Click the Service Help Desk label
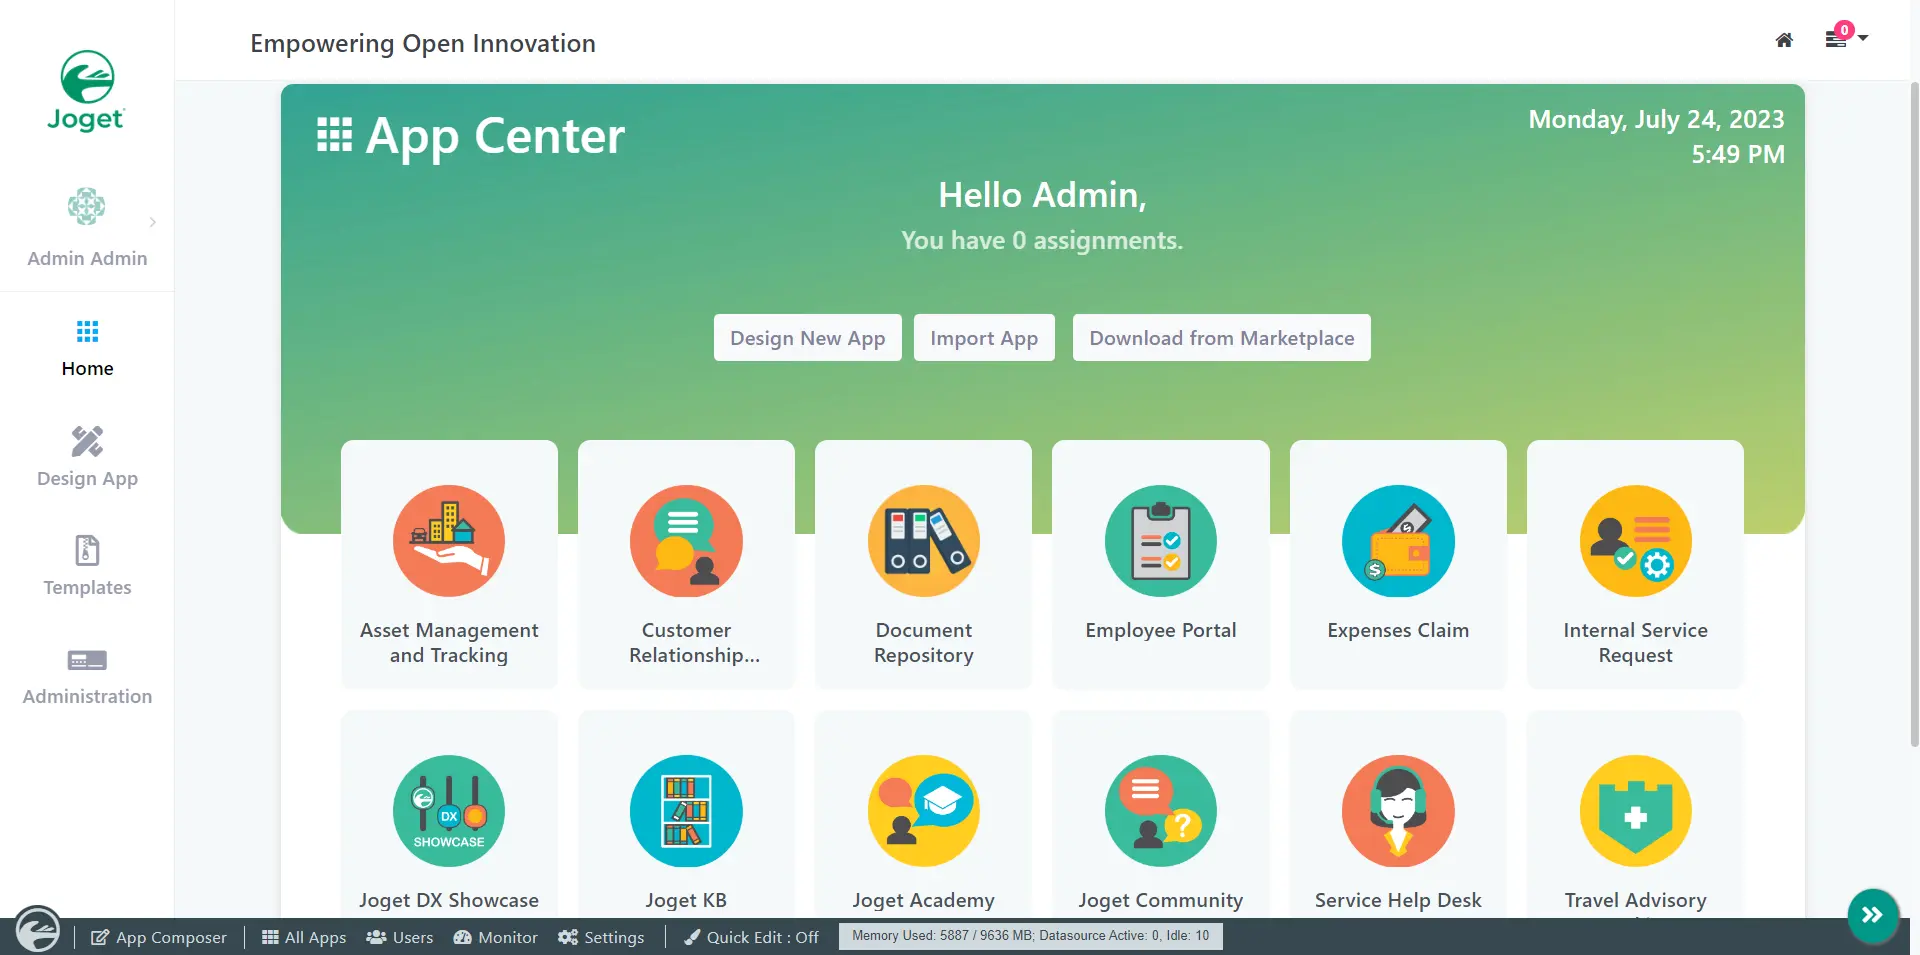Viewport: 1920px width, 955px height. pos(1398,900)
